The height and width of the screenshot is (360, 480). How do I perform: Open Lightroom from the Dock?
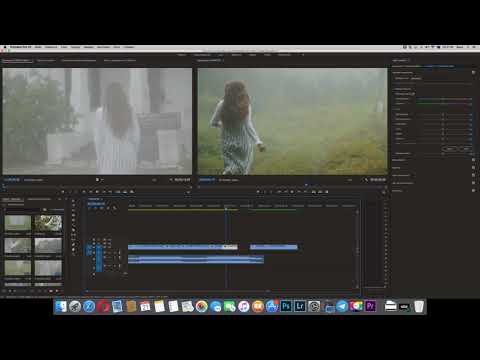300,306
